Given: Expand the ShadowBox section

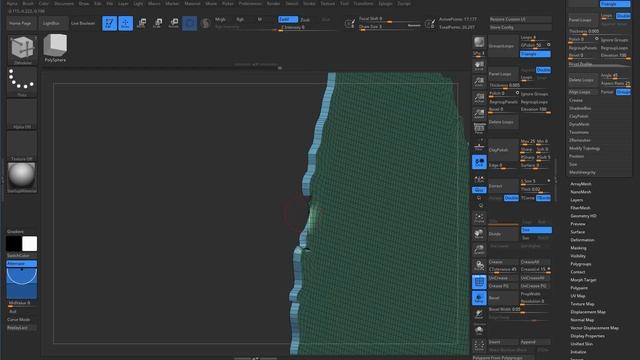Looking at the screenshot, I should (x=580, y=108).
